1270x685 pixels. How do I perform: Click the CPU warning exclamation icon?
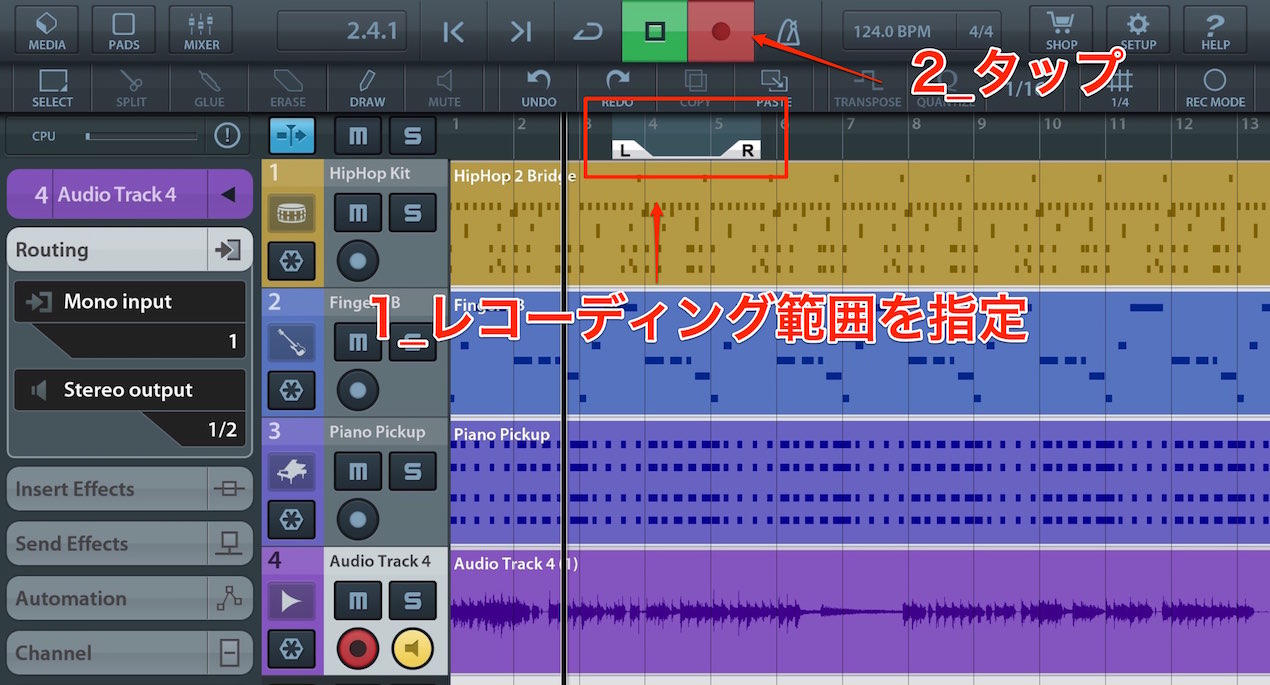pos(228,135)
